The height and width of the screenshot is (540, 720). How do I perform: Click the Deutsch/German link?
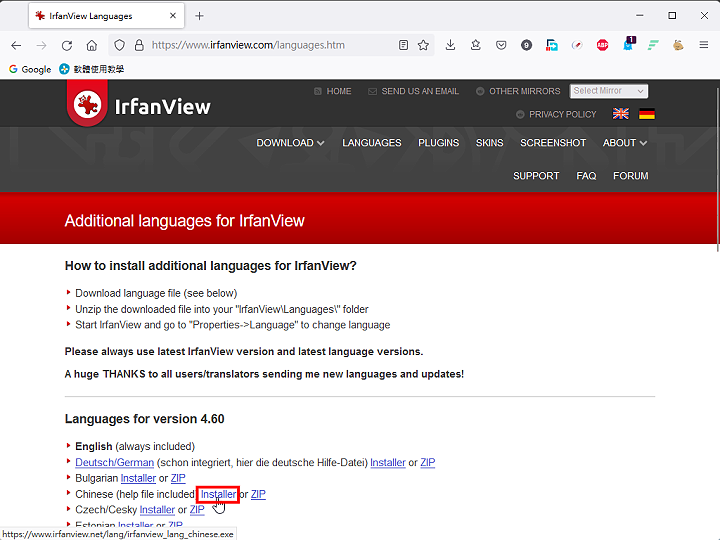[x=114, y=462]
